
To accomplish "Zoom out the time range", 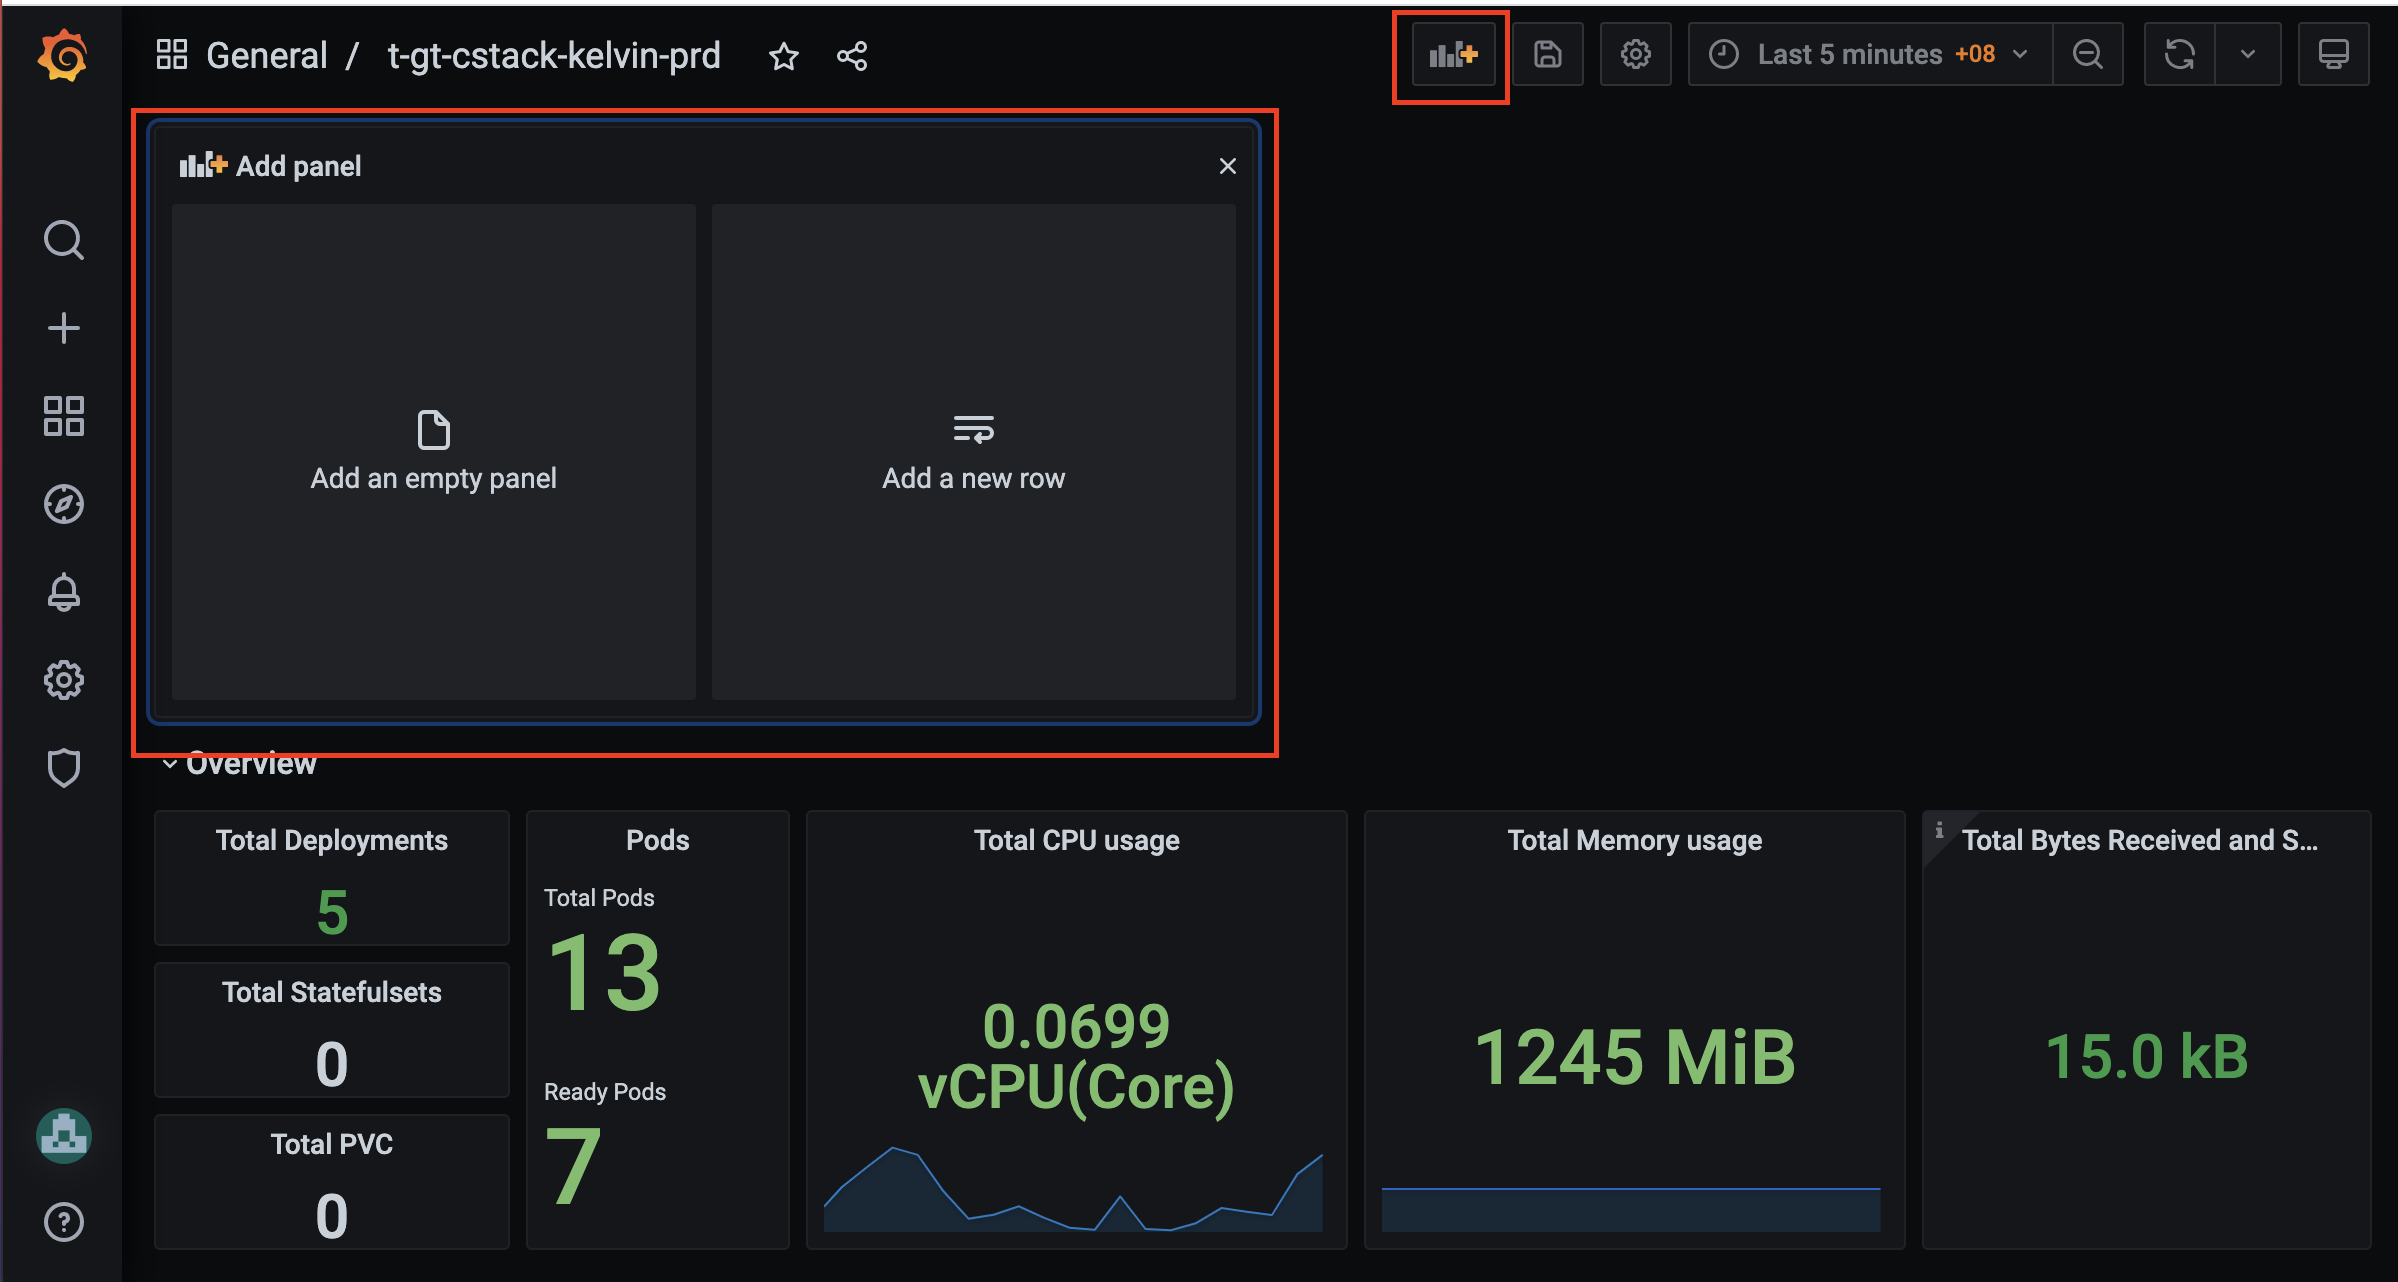I will [x=2088, y=54].
